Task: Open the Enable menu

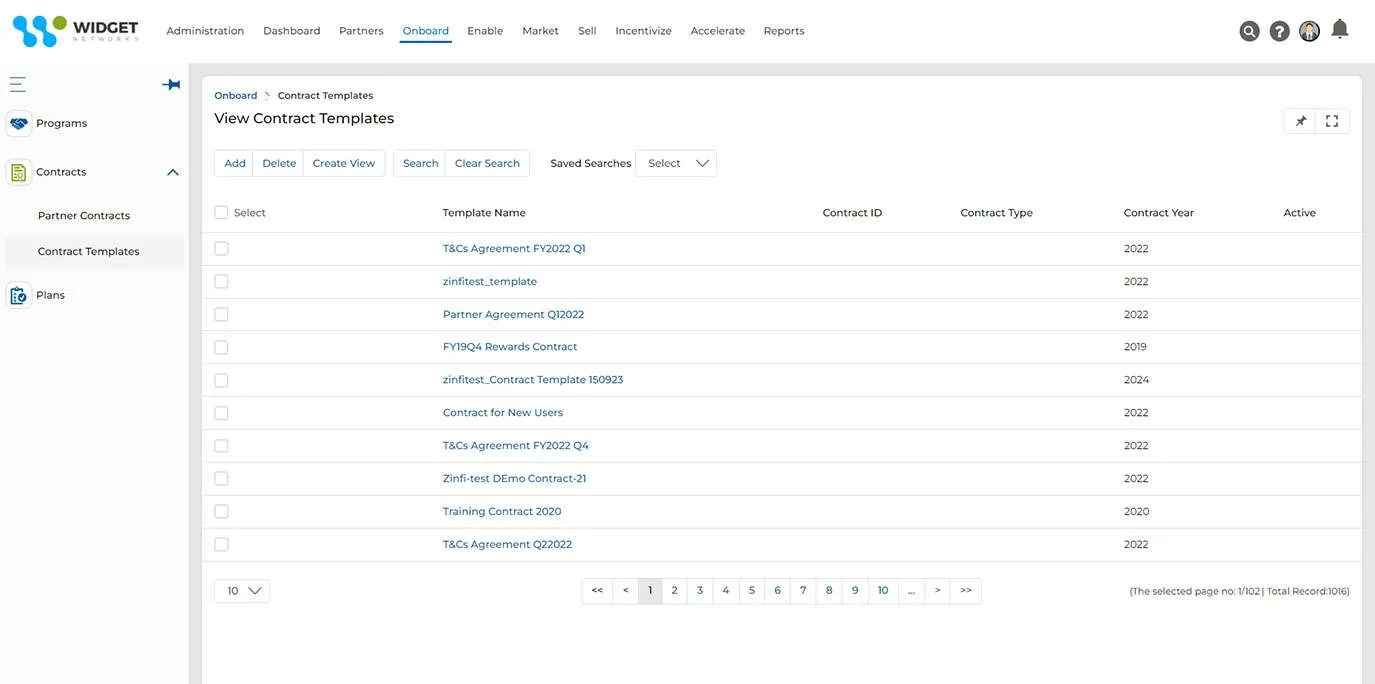Action: point(485,31)
